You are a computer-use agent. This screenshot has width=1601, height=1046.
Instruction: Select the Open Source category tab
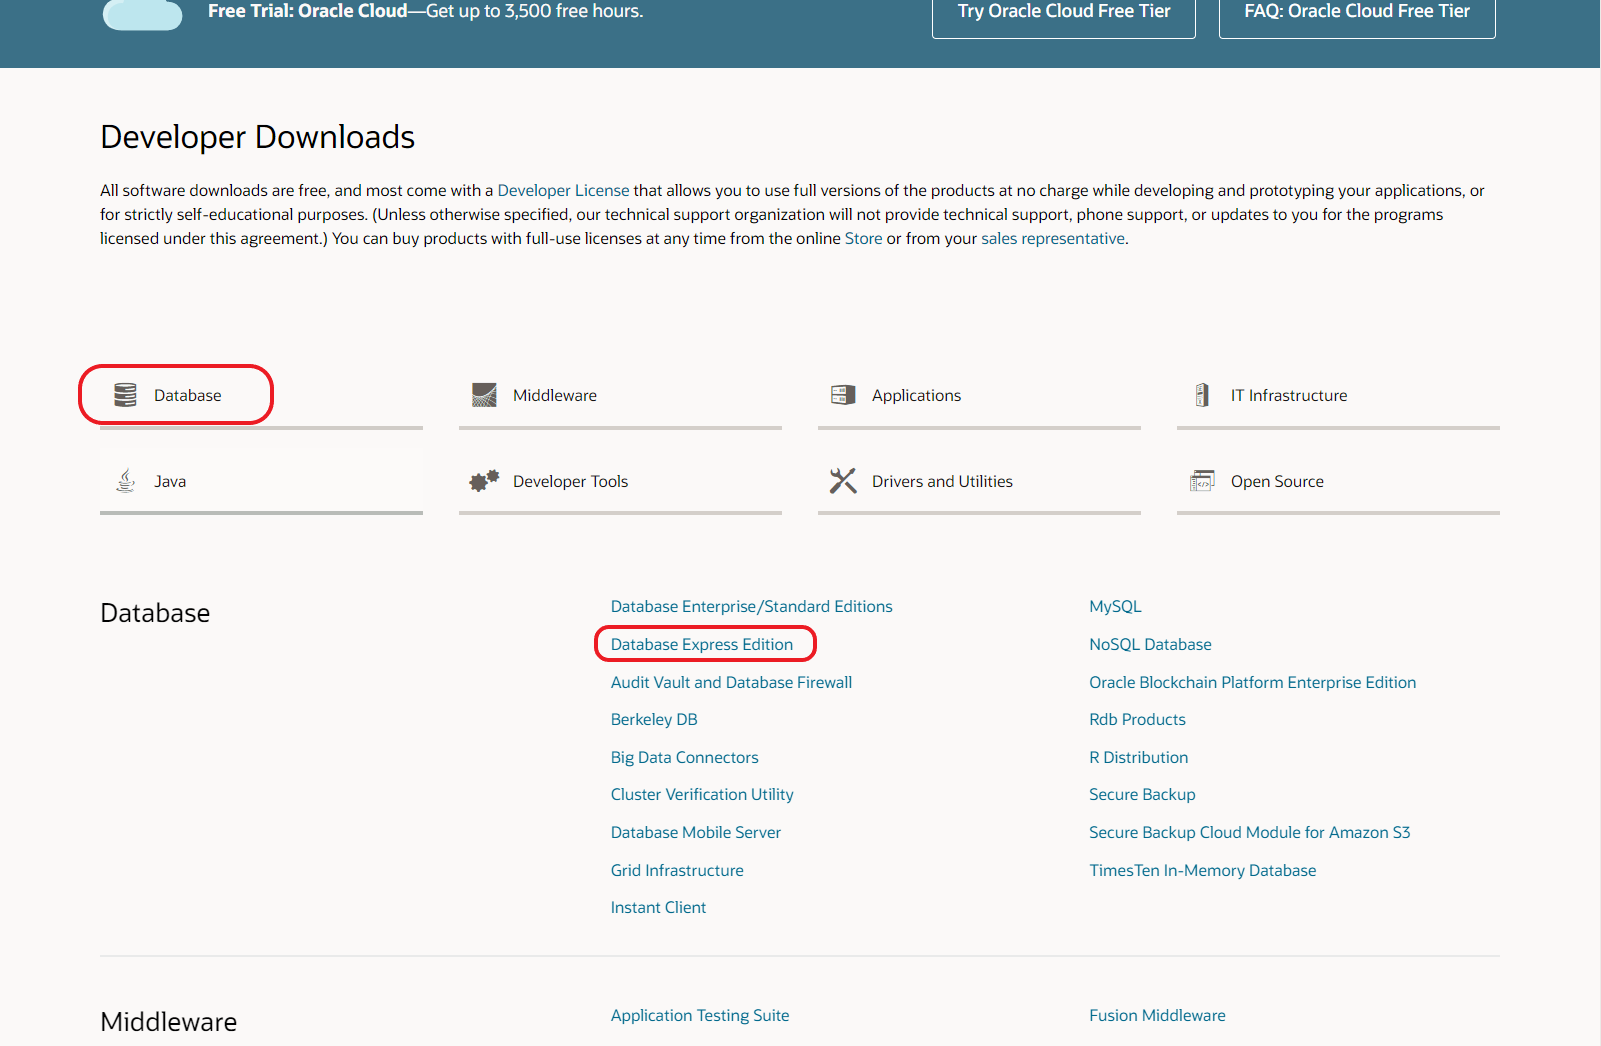pyautogui.click(x=1338, y=482)
